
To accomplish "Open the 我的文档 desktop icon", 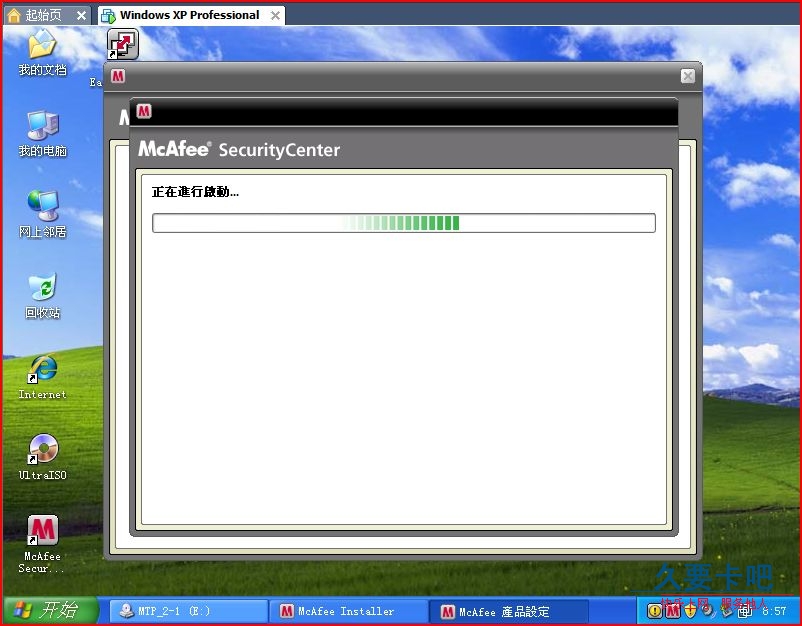I will click(42, 53).
